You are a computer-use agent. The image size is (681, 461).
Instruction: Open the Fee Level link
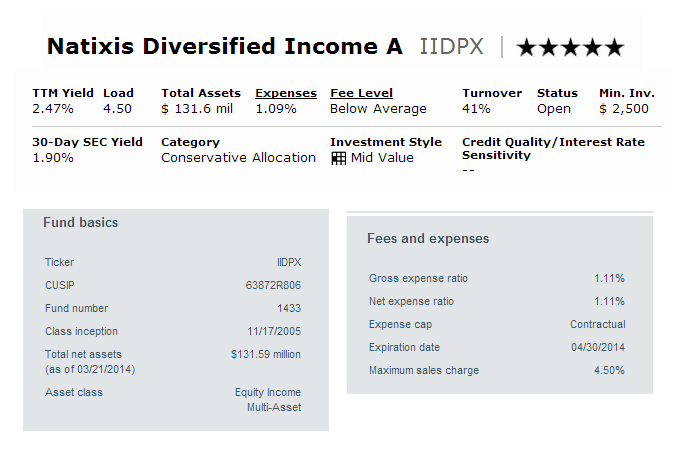coord(361,93)
